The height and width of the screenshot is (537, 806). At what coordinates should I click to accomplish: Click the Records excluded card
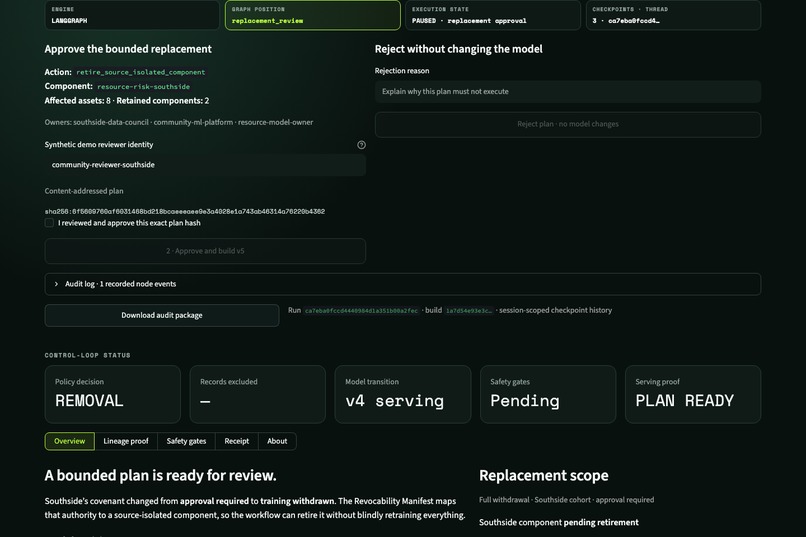[258, 394]
